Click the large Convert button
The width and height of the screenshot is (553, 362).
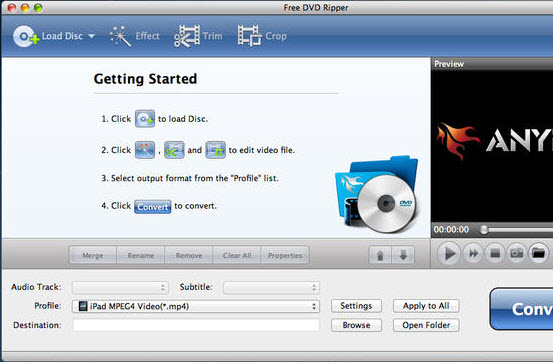pos(521,309)
